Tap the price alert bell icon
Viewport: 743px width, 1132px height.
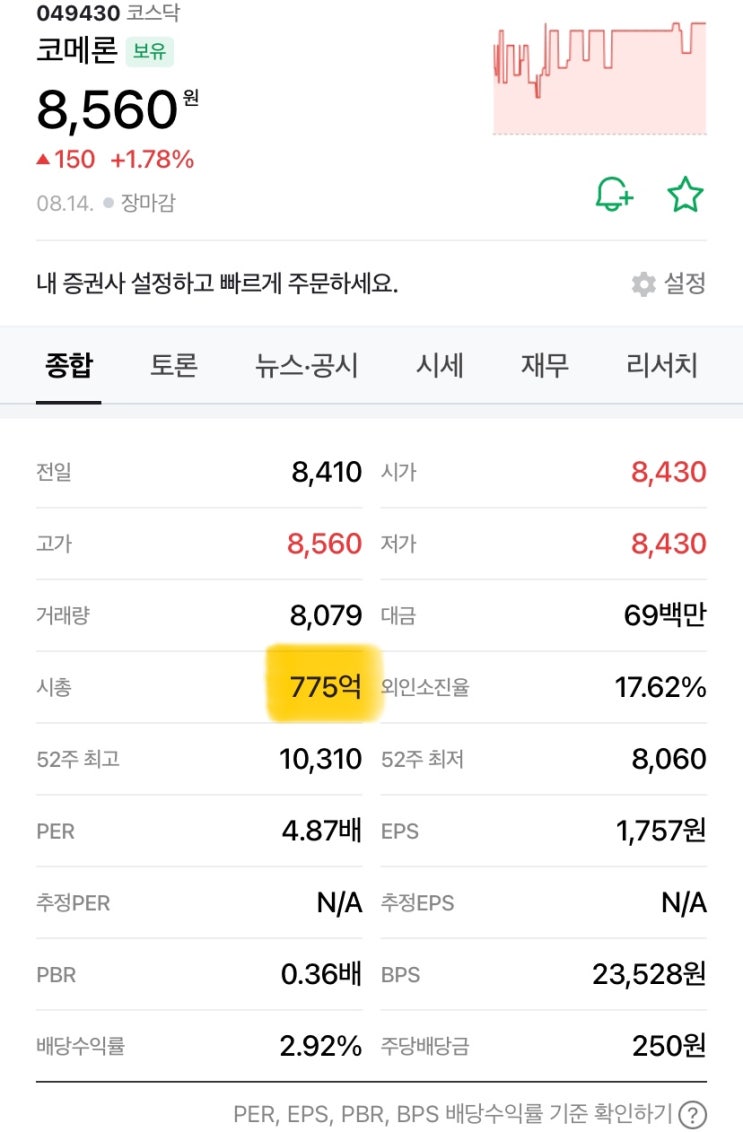click(x=614, y=194)
